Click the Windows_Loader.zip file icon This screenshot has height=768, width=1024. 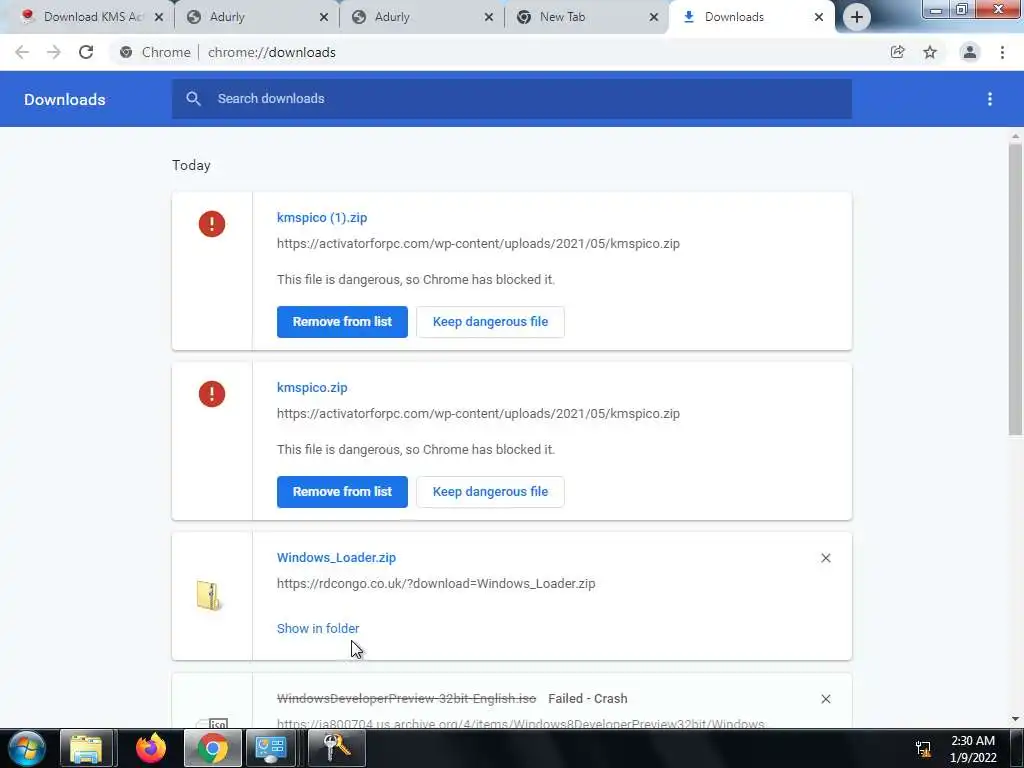209,596
